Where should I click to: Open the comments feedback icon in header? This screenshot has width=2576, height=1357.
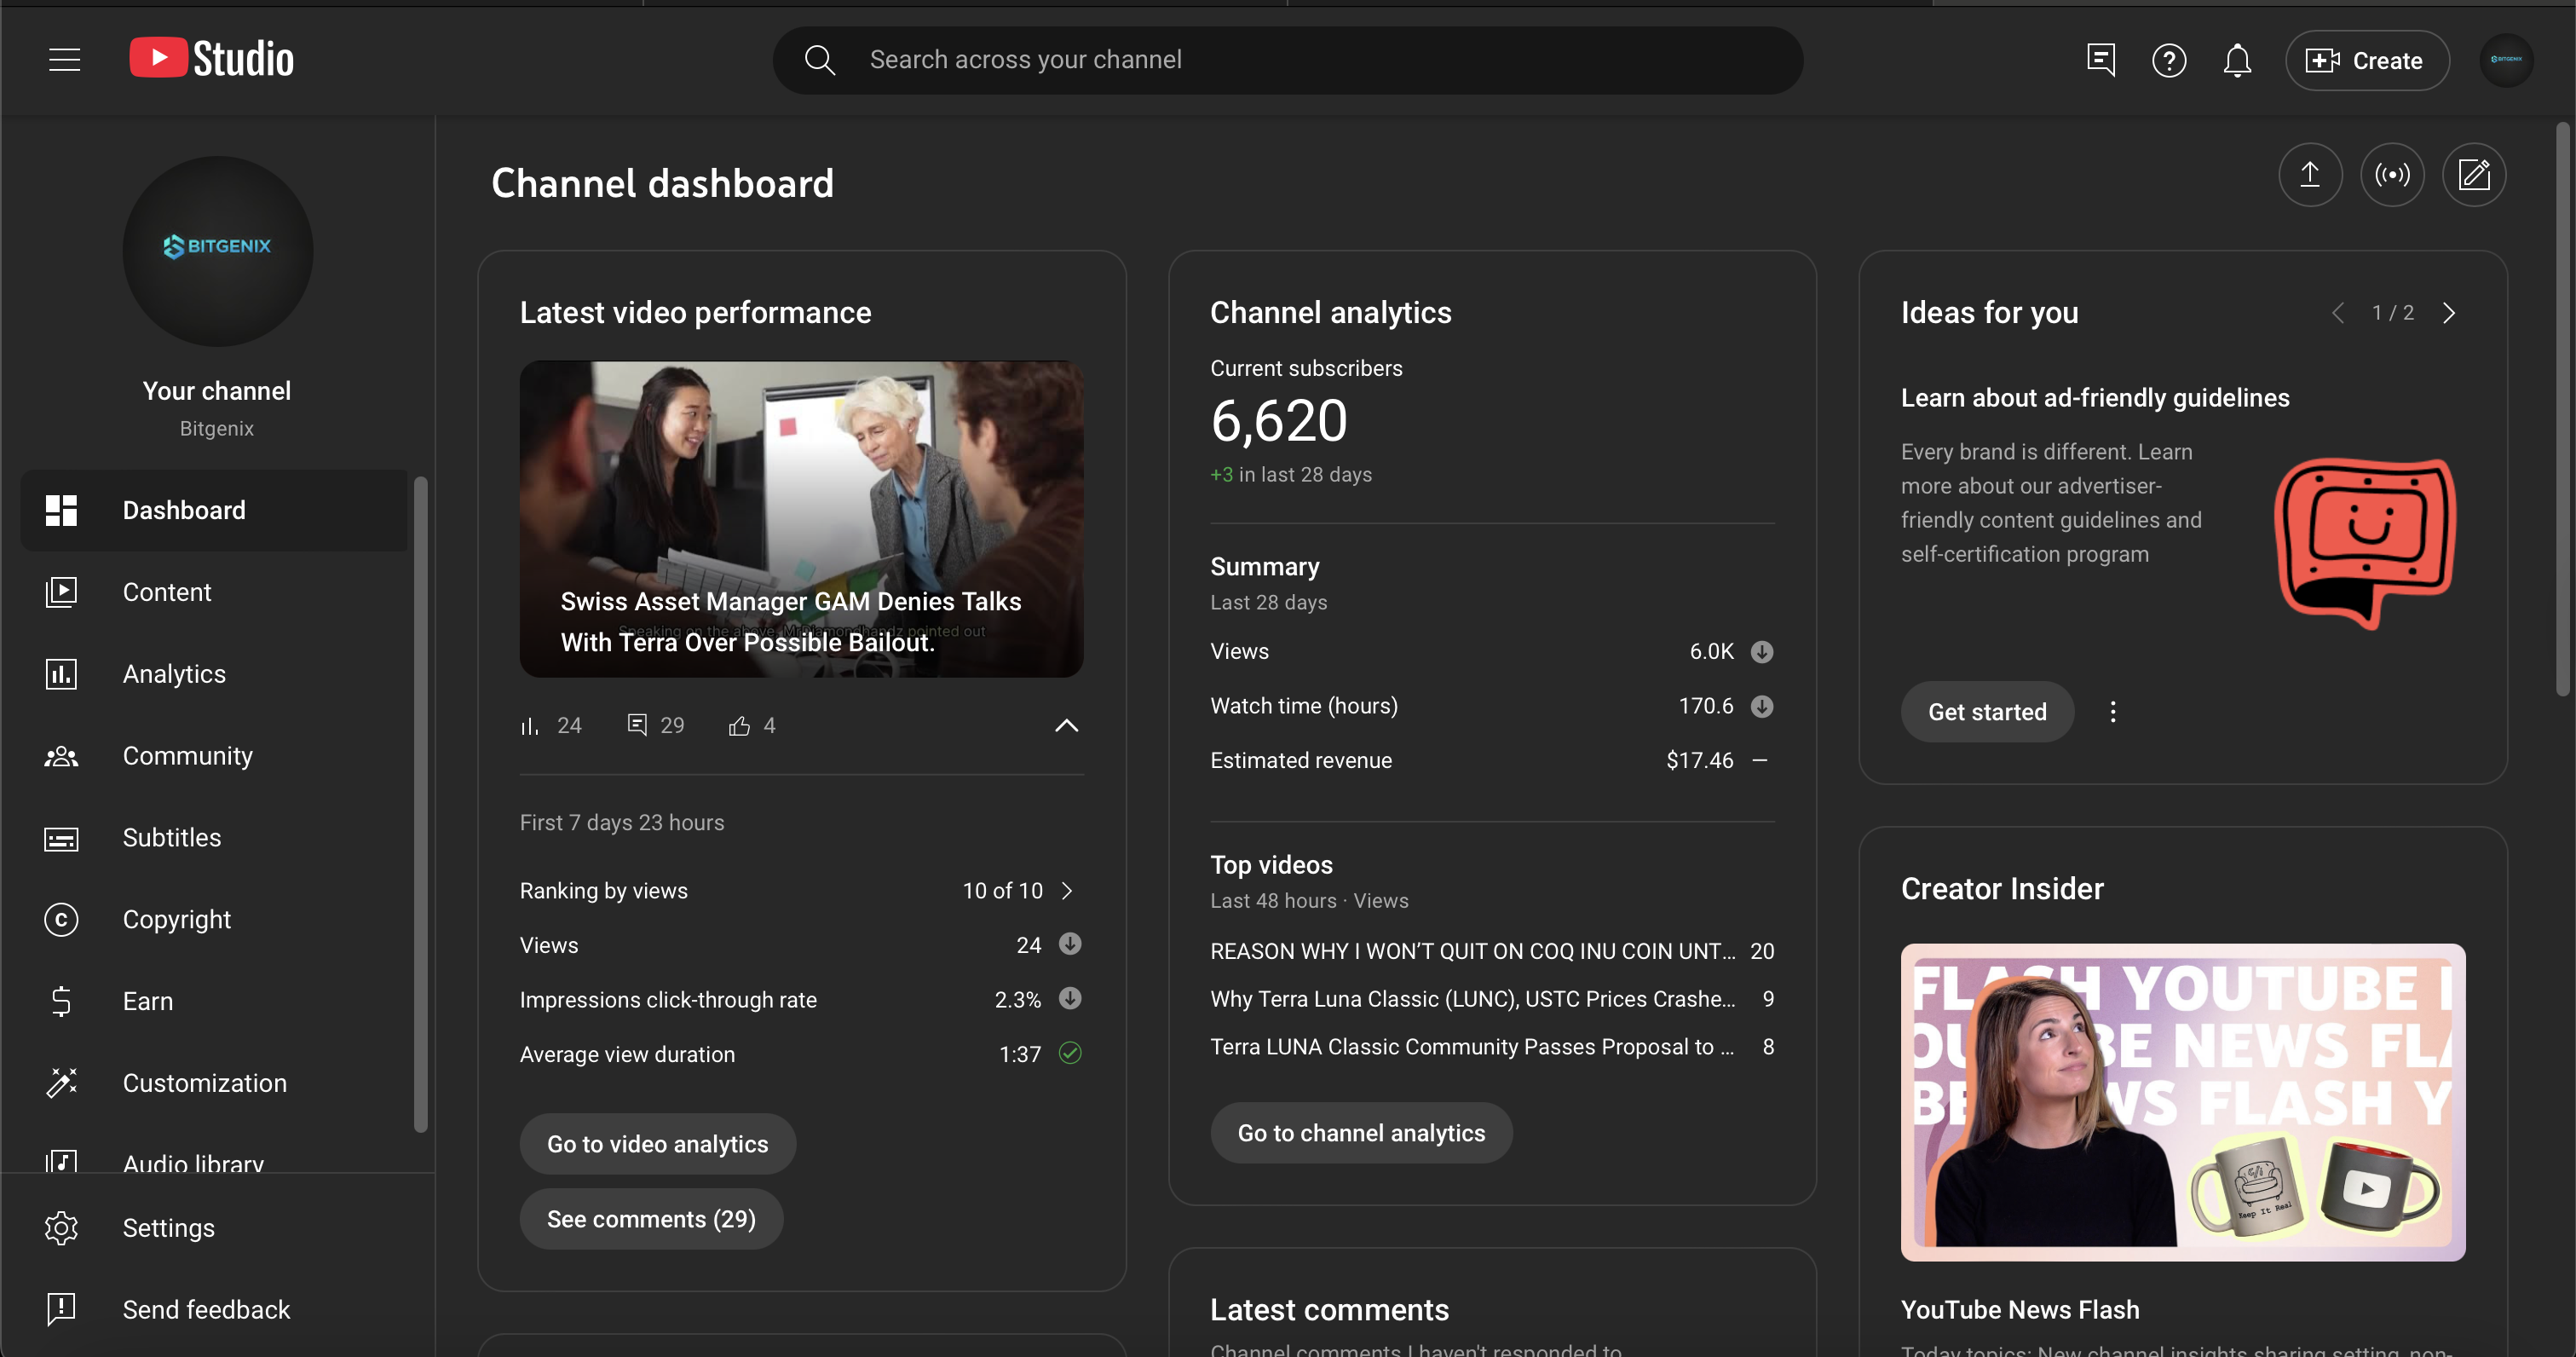(2101, 60)
